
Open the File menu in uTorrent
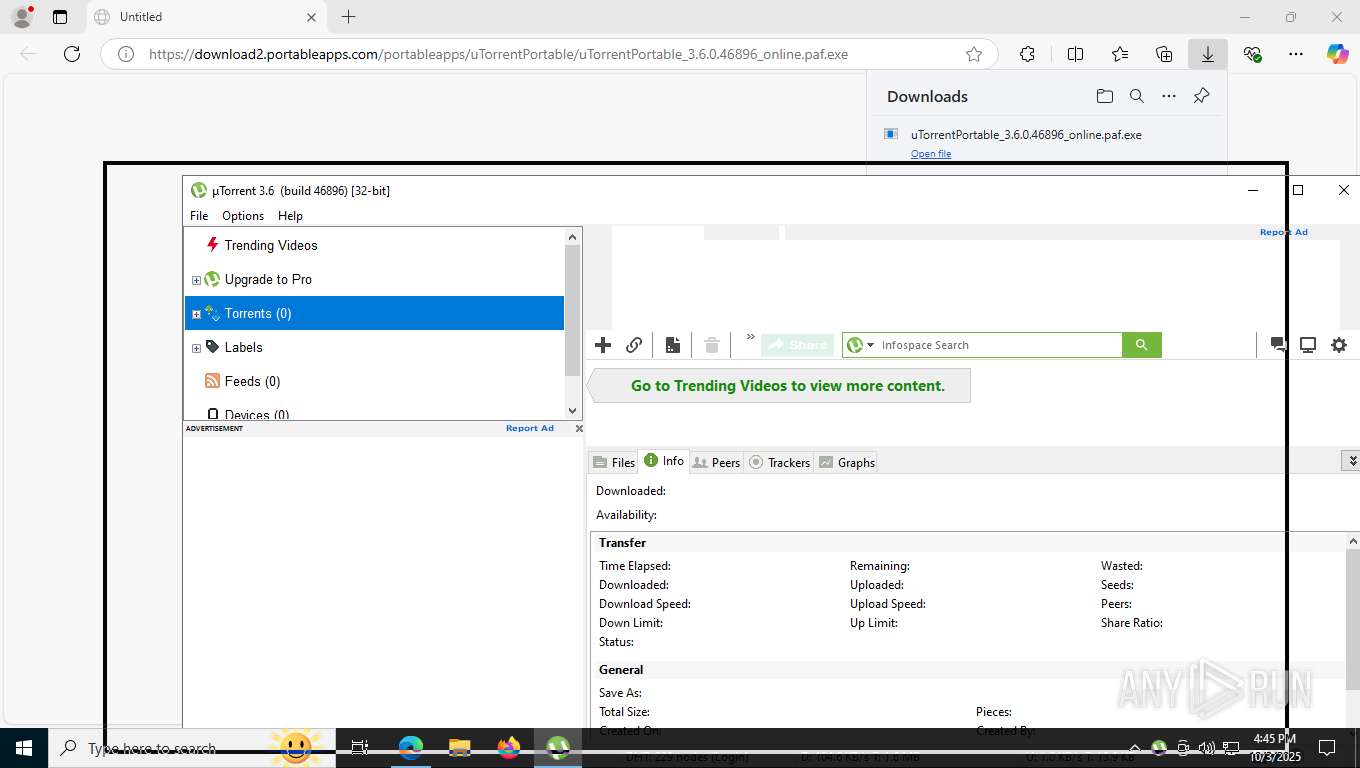pyautogui.click(x=199, y=216)
